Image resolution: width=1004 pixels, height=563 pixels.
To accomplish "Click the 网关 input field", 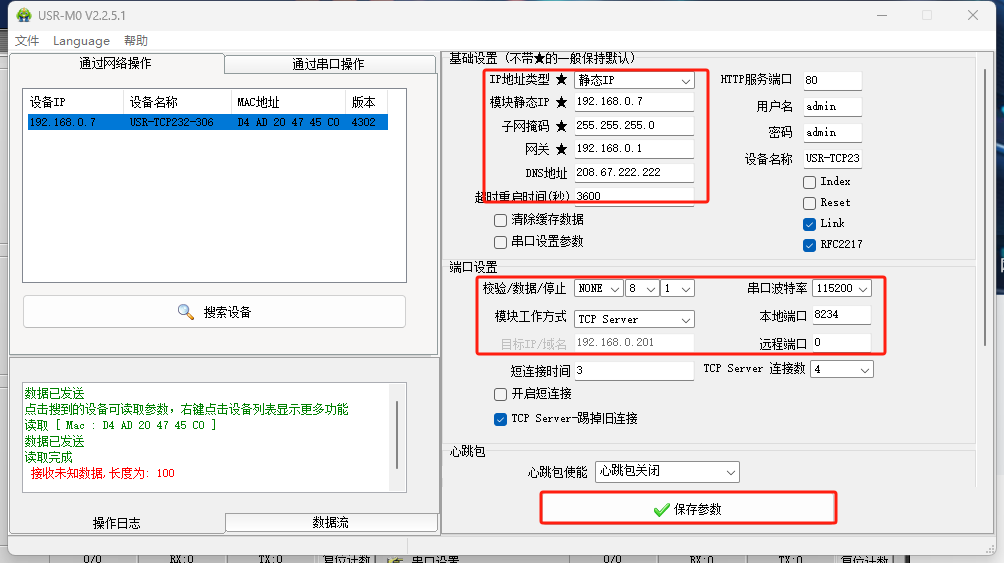I will [634, 149].
